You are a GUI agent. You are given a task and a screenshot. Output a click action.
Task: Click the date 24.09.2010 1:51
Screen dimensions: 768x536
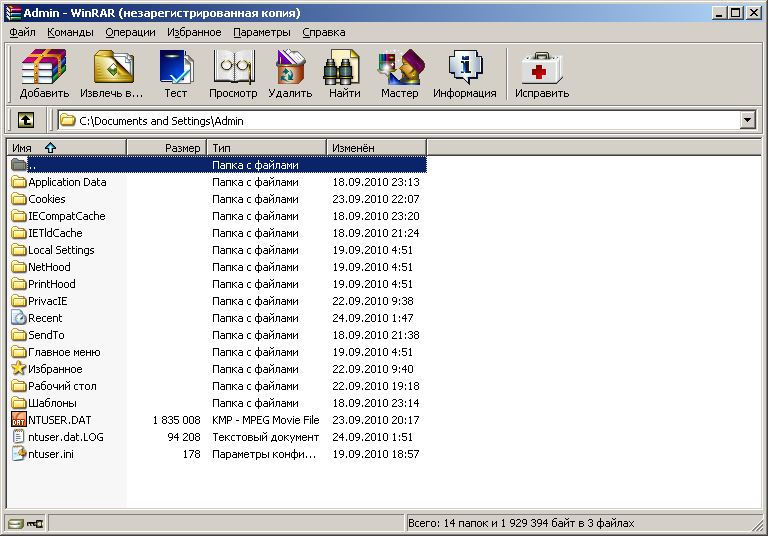[x=373, y=437]
